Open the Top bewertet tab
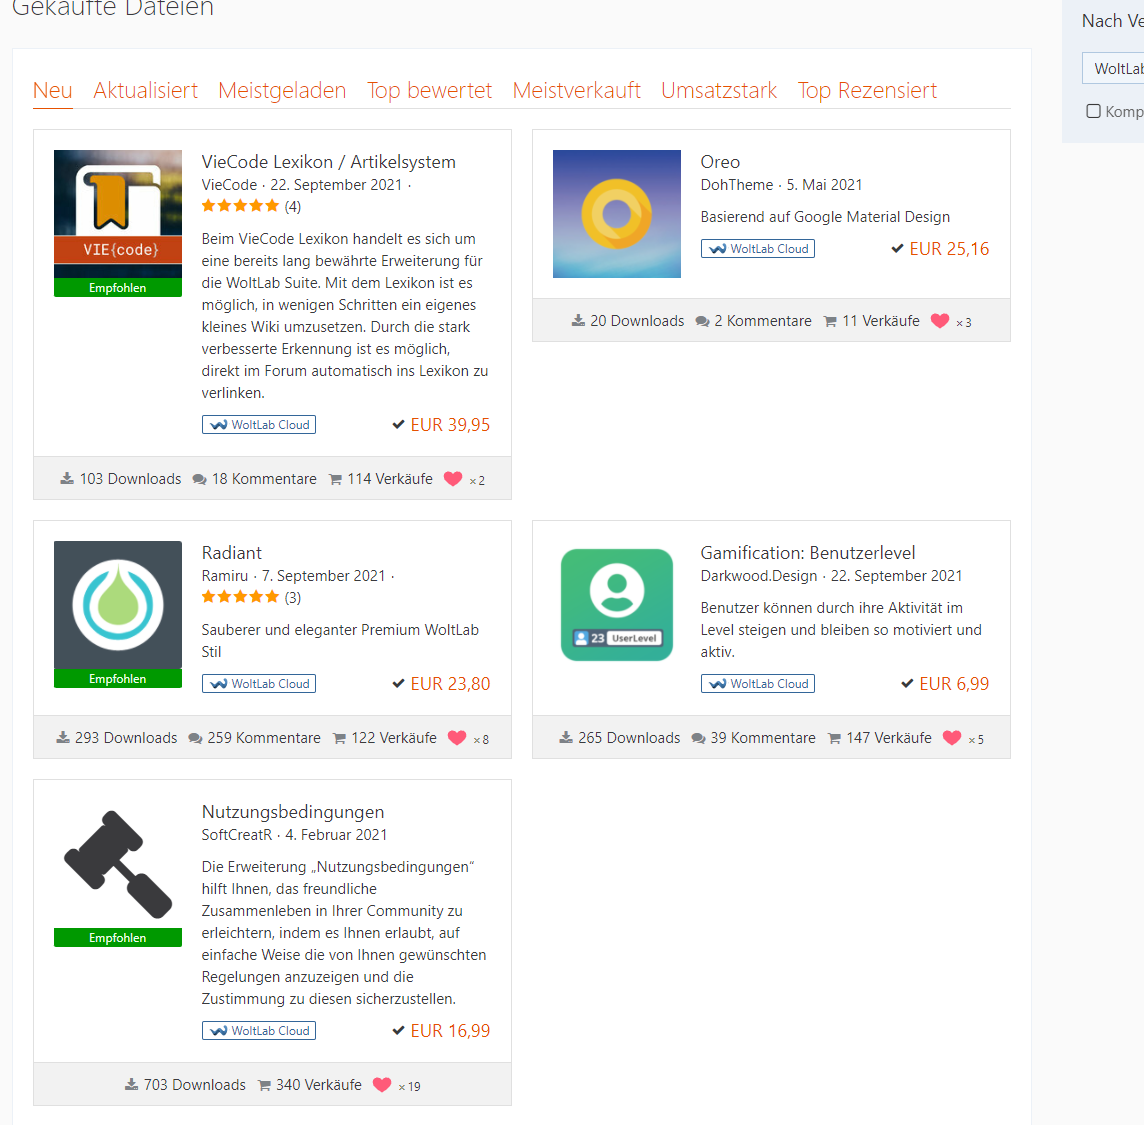1144x1125 pixels. (429, 90)
